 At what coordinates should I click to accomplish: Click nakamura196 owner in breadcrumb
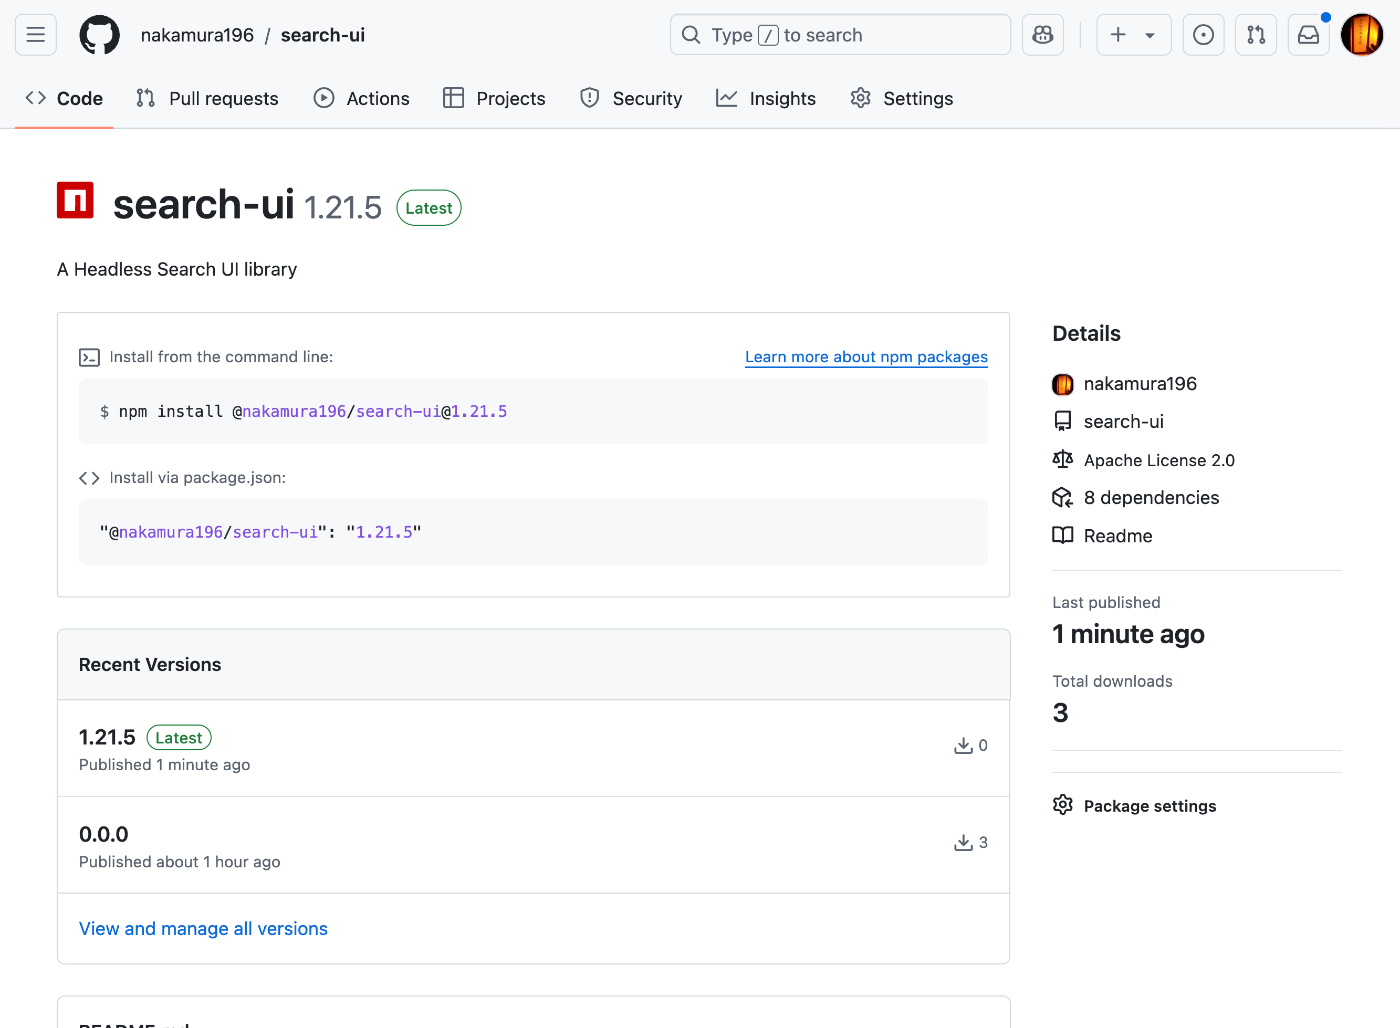click(x=197, y=35)
